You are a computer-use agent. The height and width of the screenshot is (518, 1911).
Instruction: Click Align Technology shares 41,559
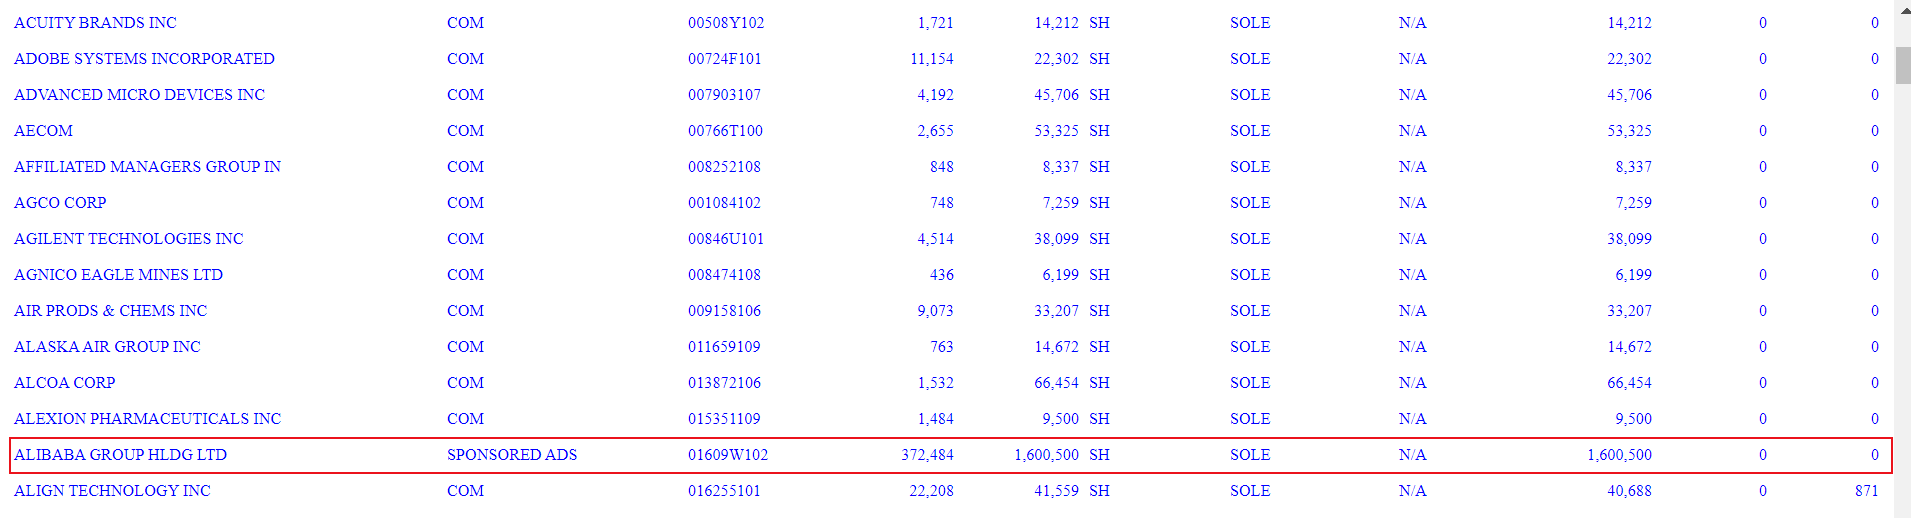(x=1056, y=491)
